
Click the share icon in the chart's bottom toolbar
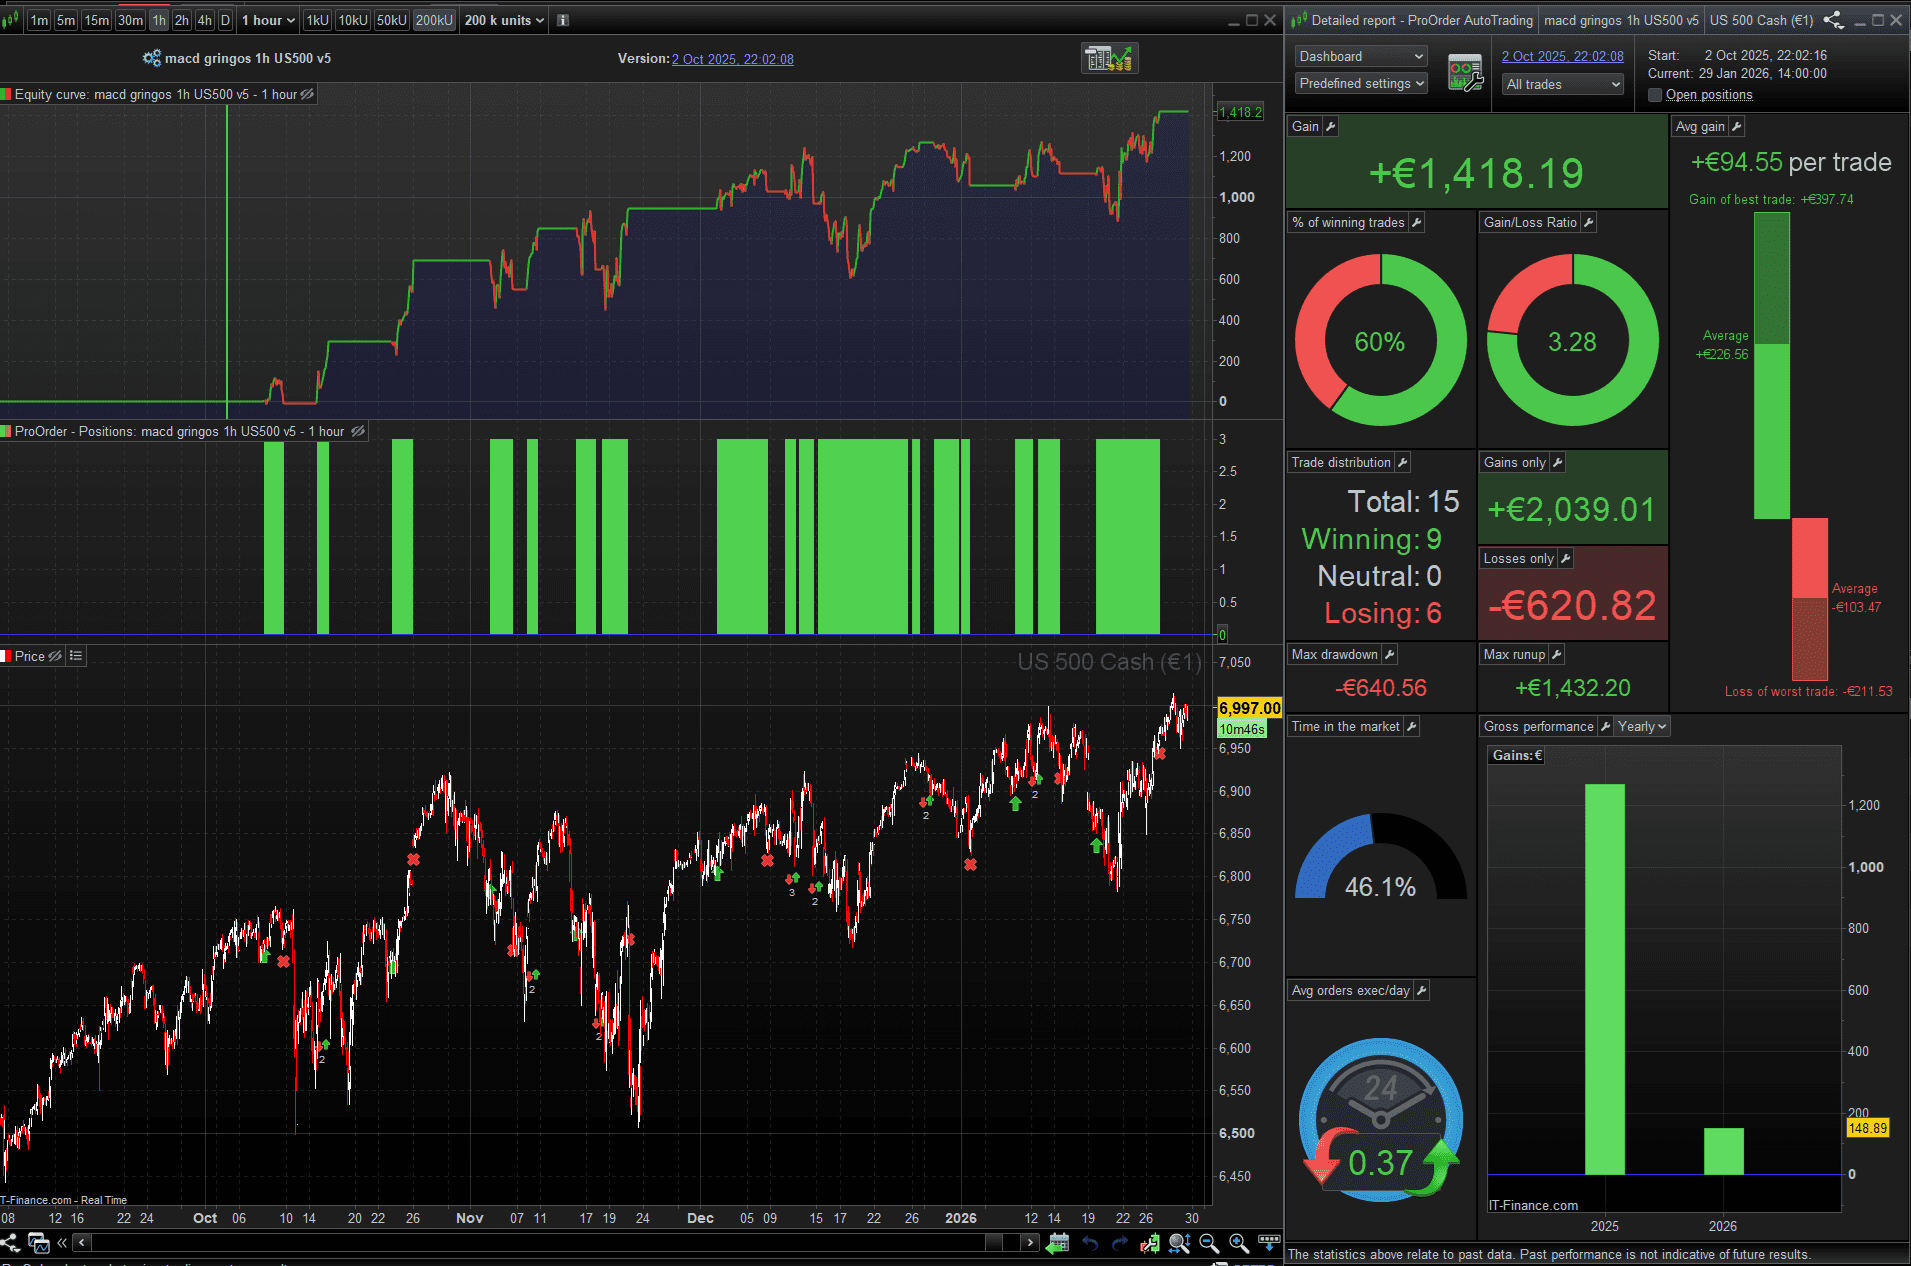(x=10, y=1243)
